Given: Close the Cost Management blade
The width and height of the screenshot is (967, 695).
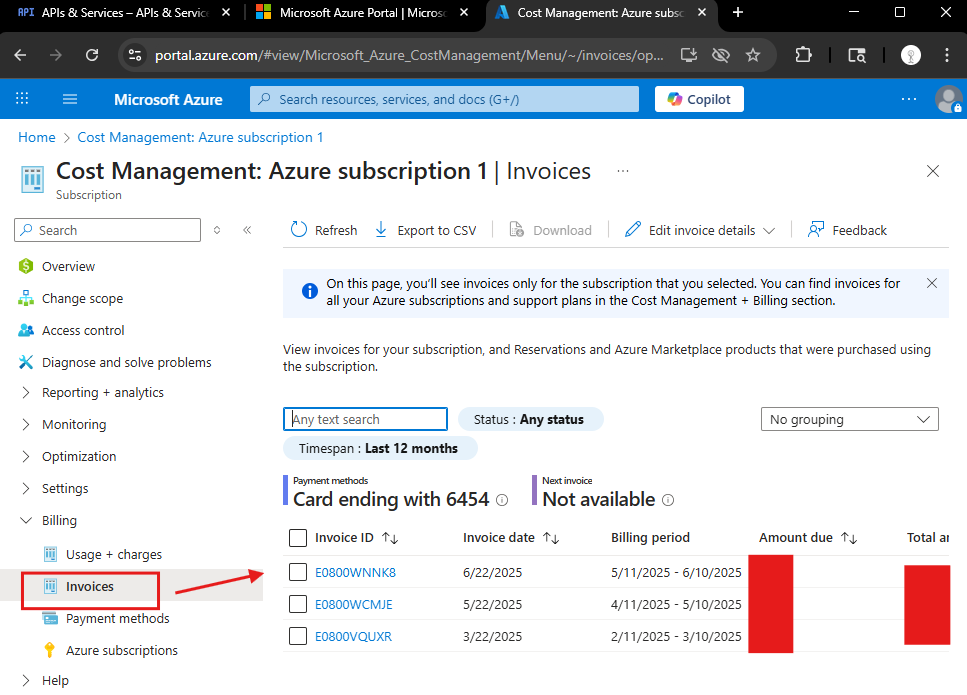Looking at the screenshot, I should coord(932,171).
